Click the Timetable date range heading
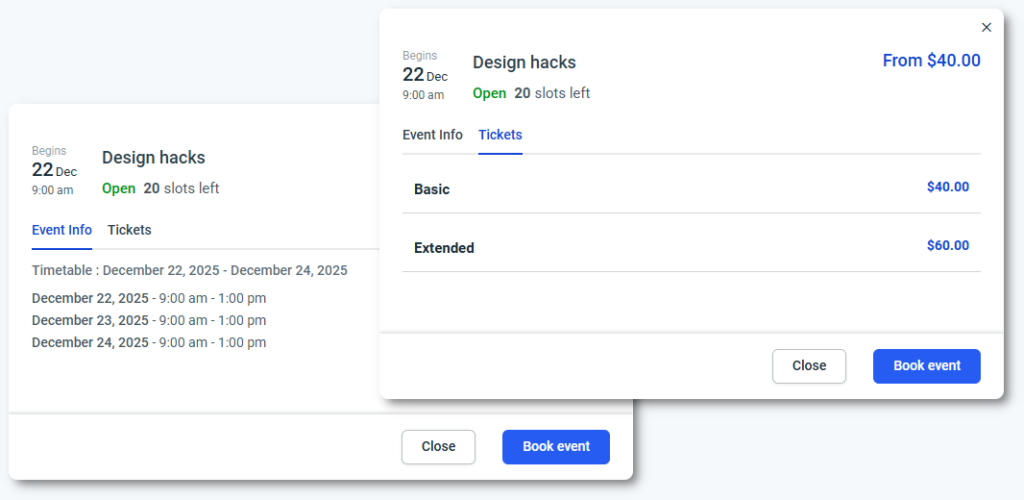Image resolution: width=1024 pixels, height=500 pixels. 189,270
